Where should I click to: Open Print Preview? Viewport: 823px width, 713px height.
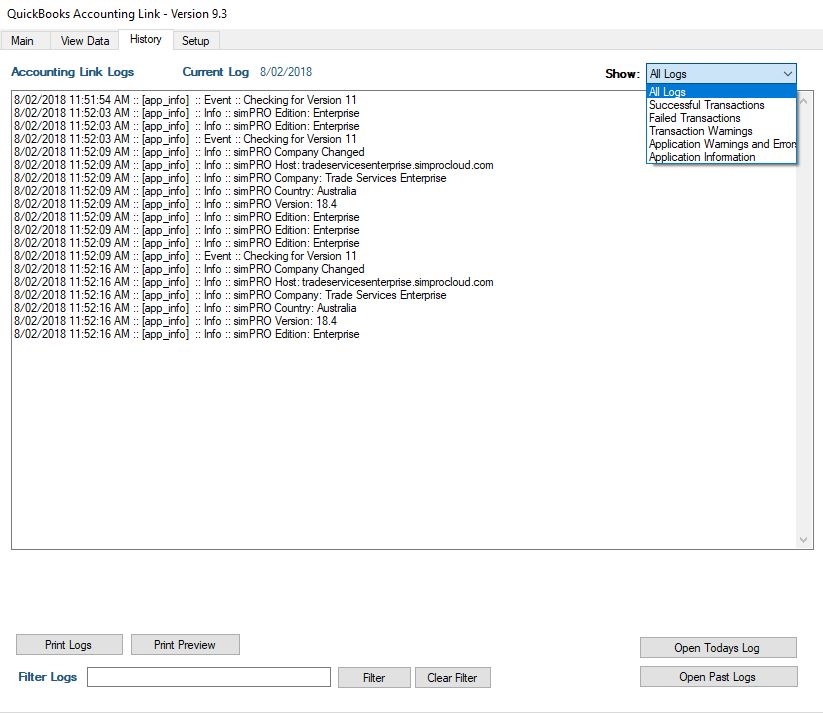click(x=185, y=645)
